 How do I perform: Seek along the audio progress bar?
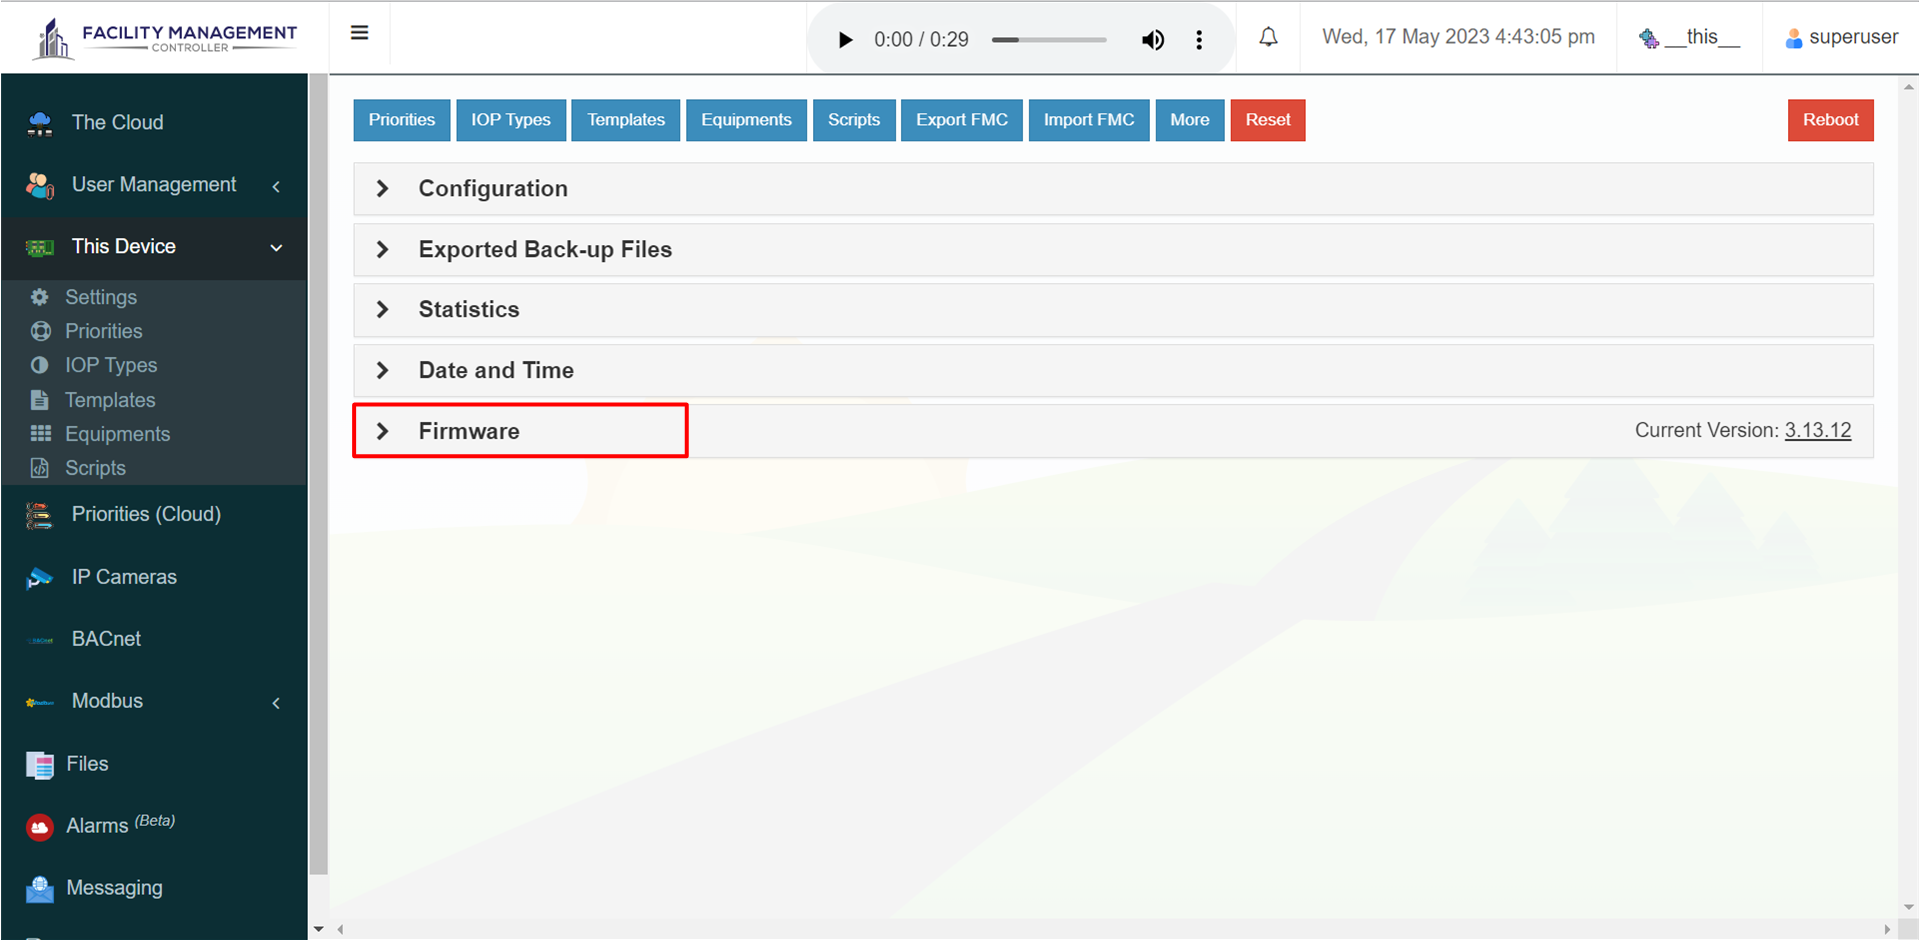tap(1049, 40)
